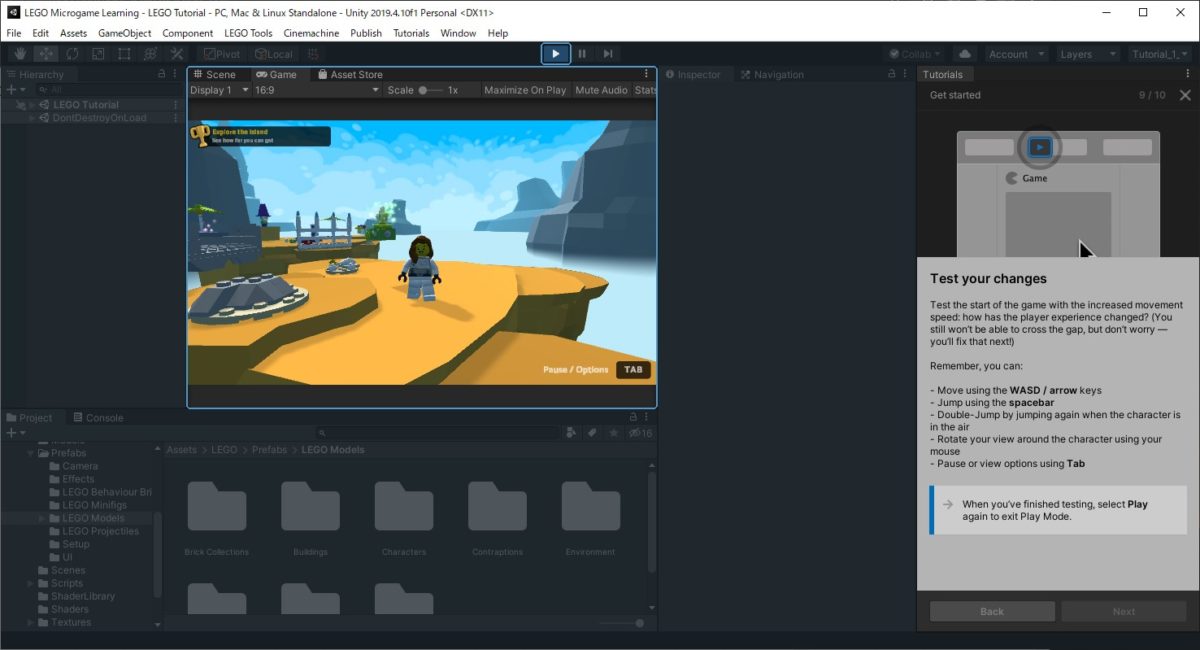Click the Next button in the tutorial

coord(1123,611)
